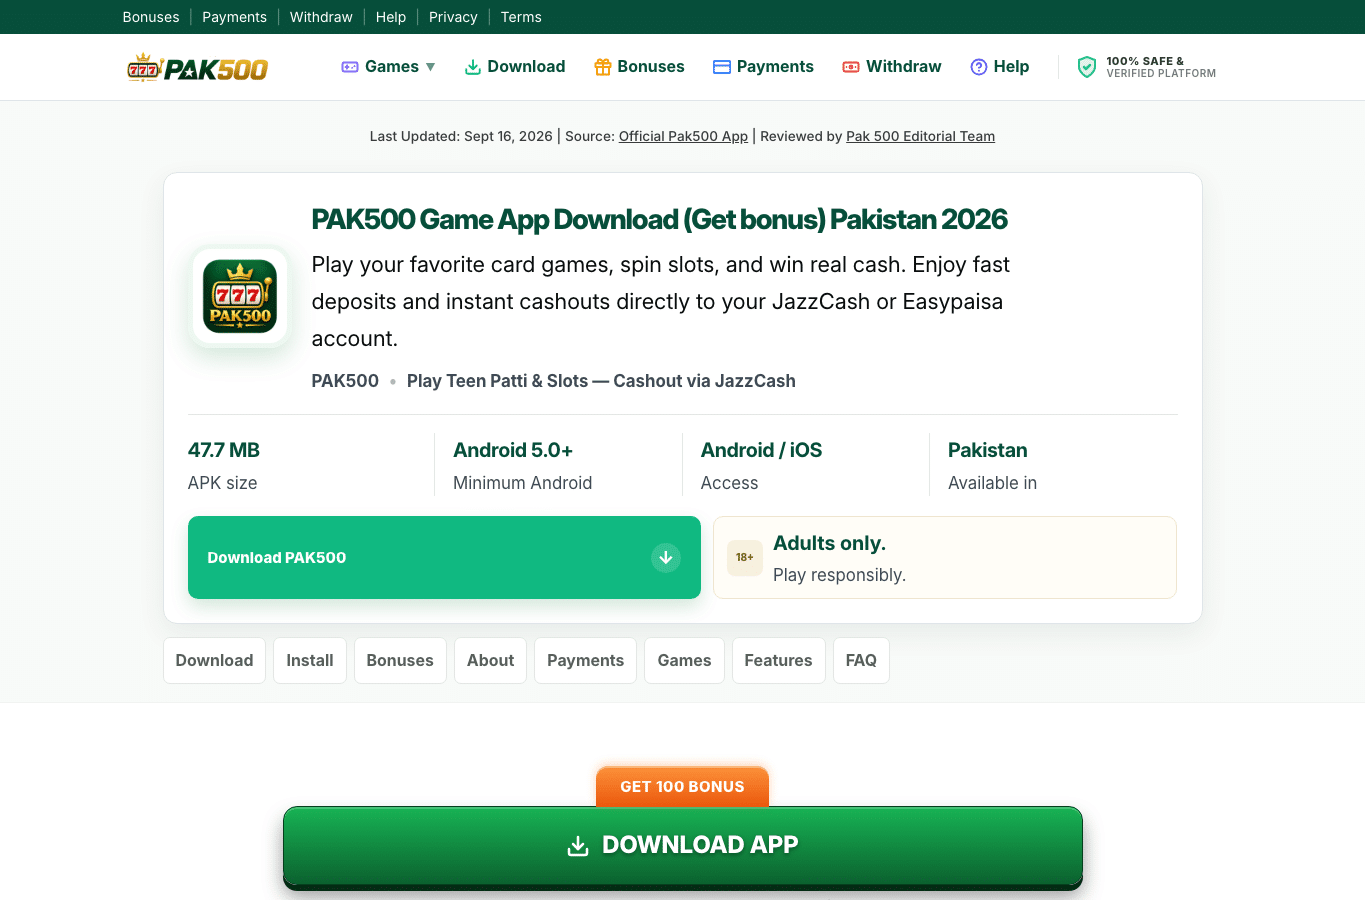Open the Pak 500 Editorial Team link

pyautogui.click(x=920, y=136)
